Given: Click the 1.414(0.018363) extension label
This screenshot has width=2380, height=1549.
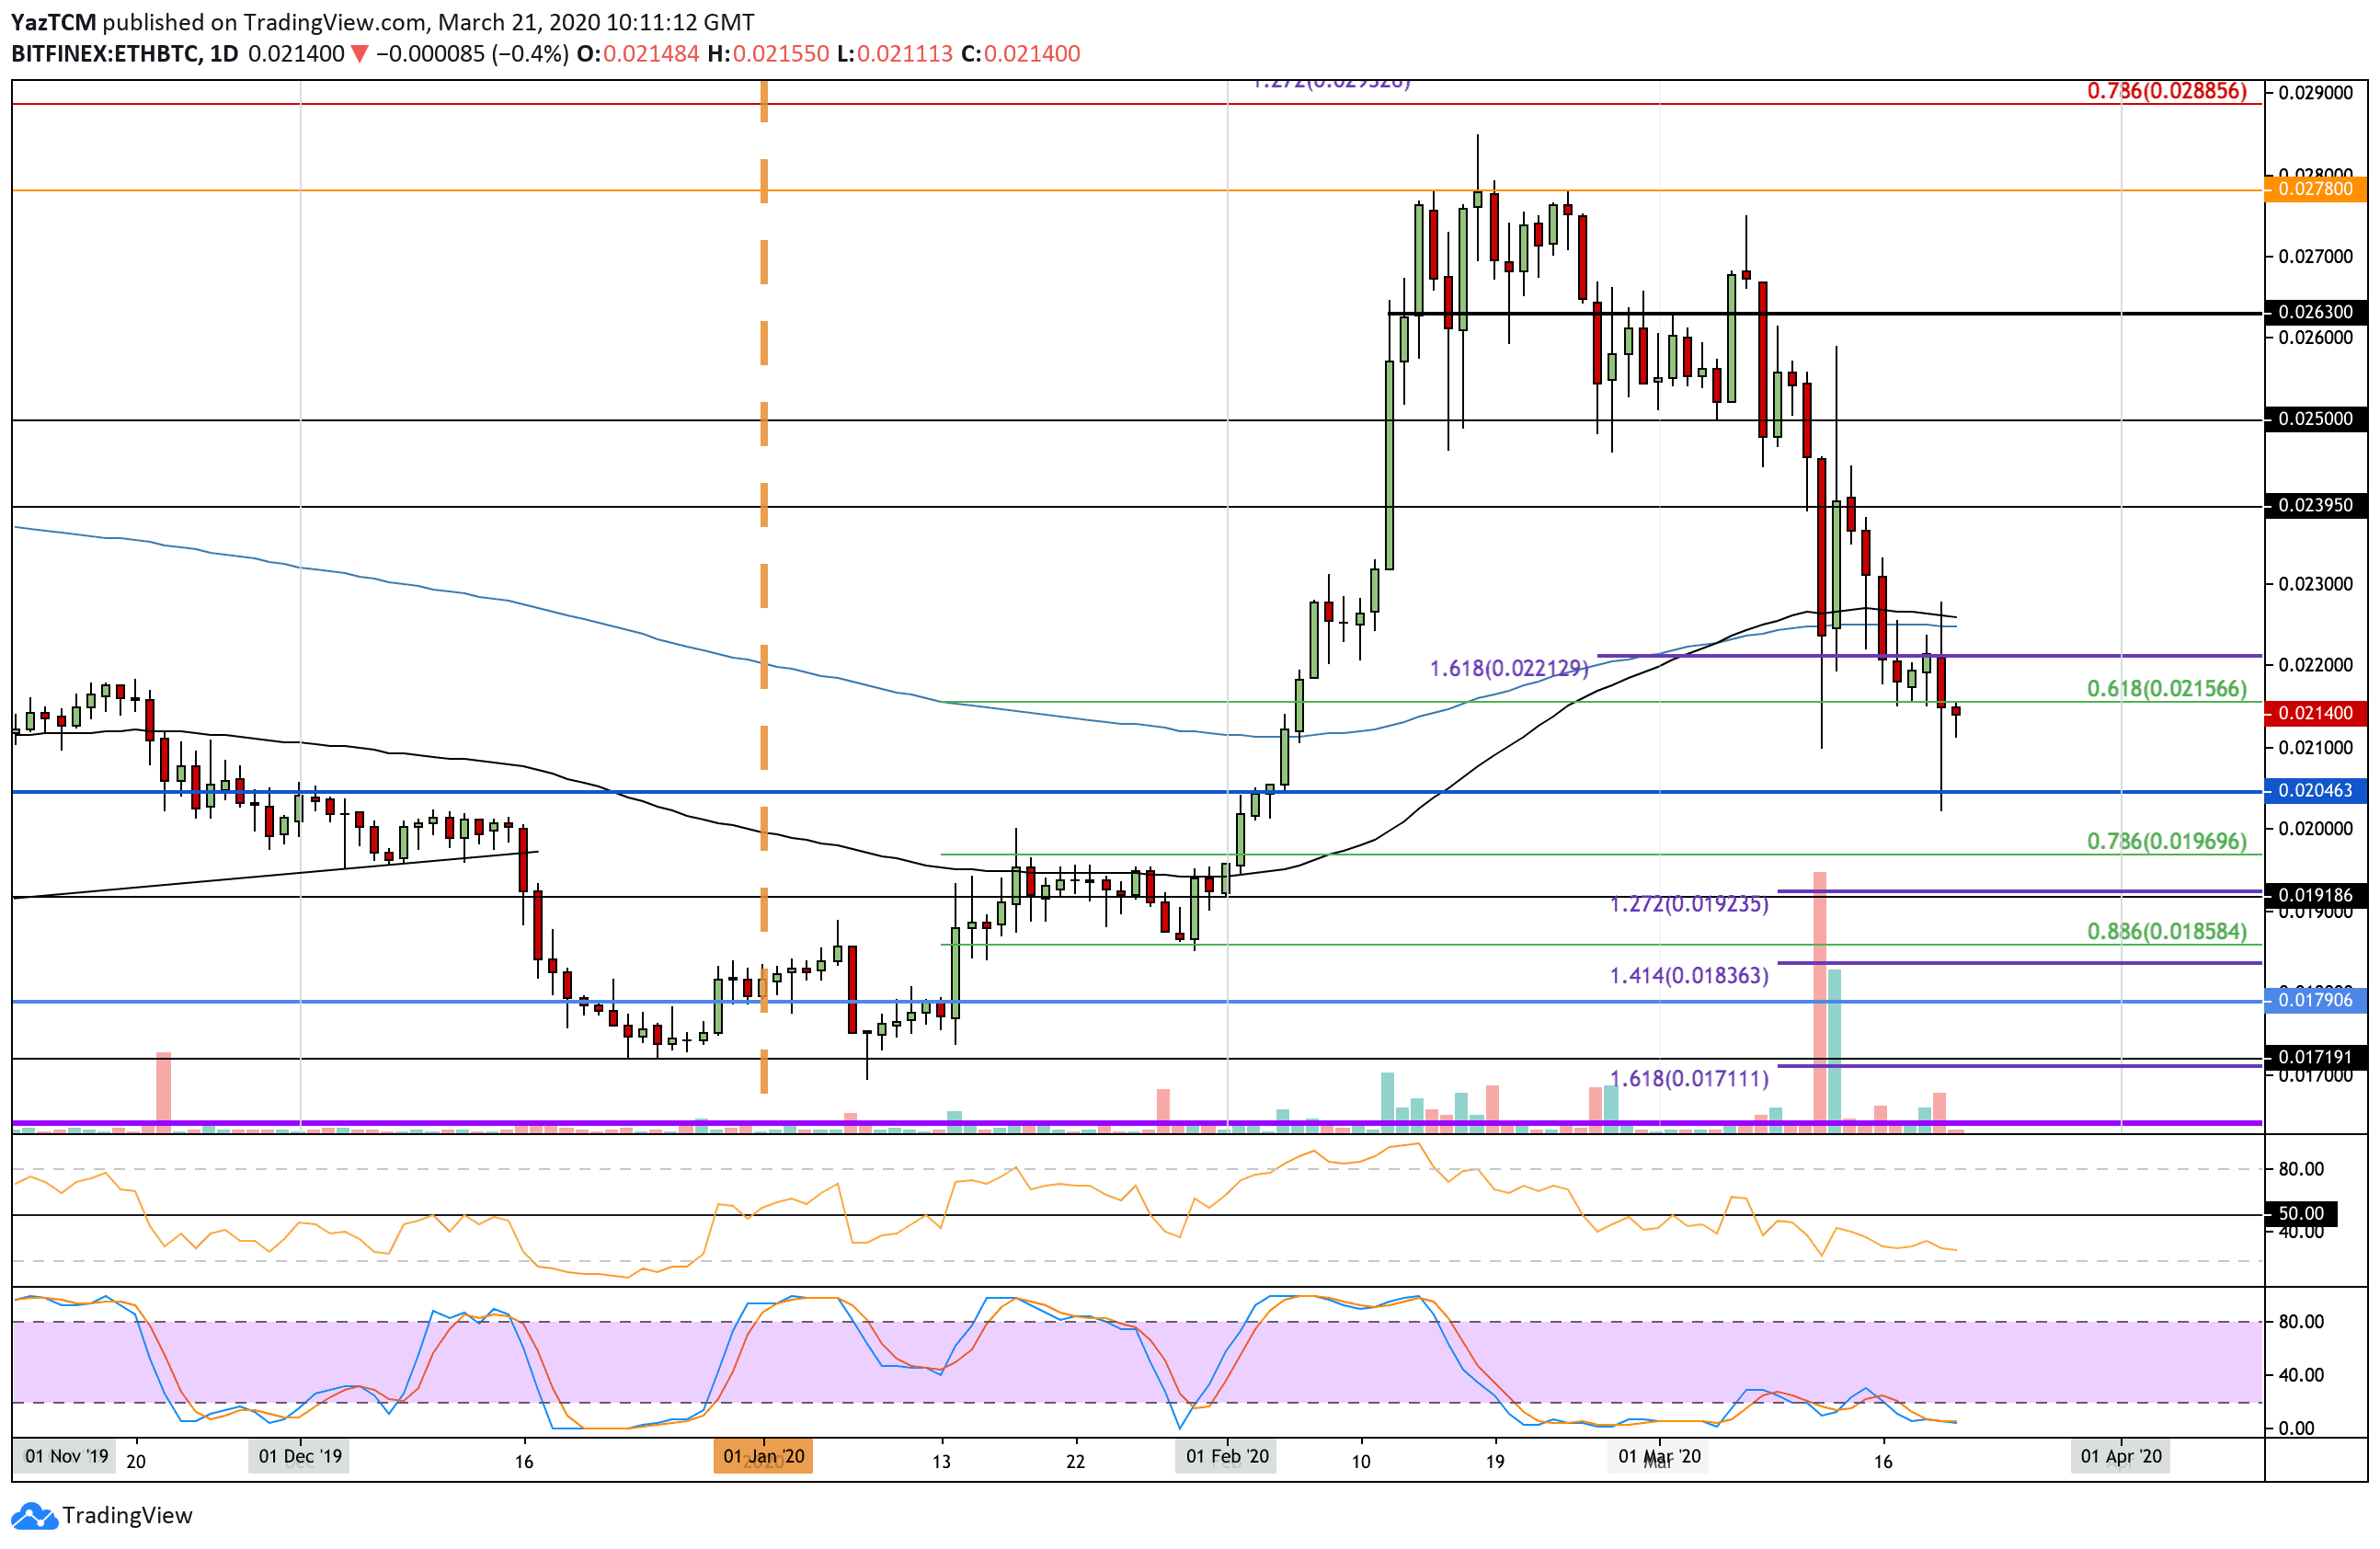Looking at the screenshot, I should [1689, 976].
